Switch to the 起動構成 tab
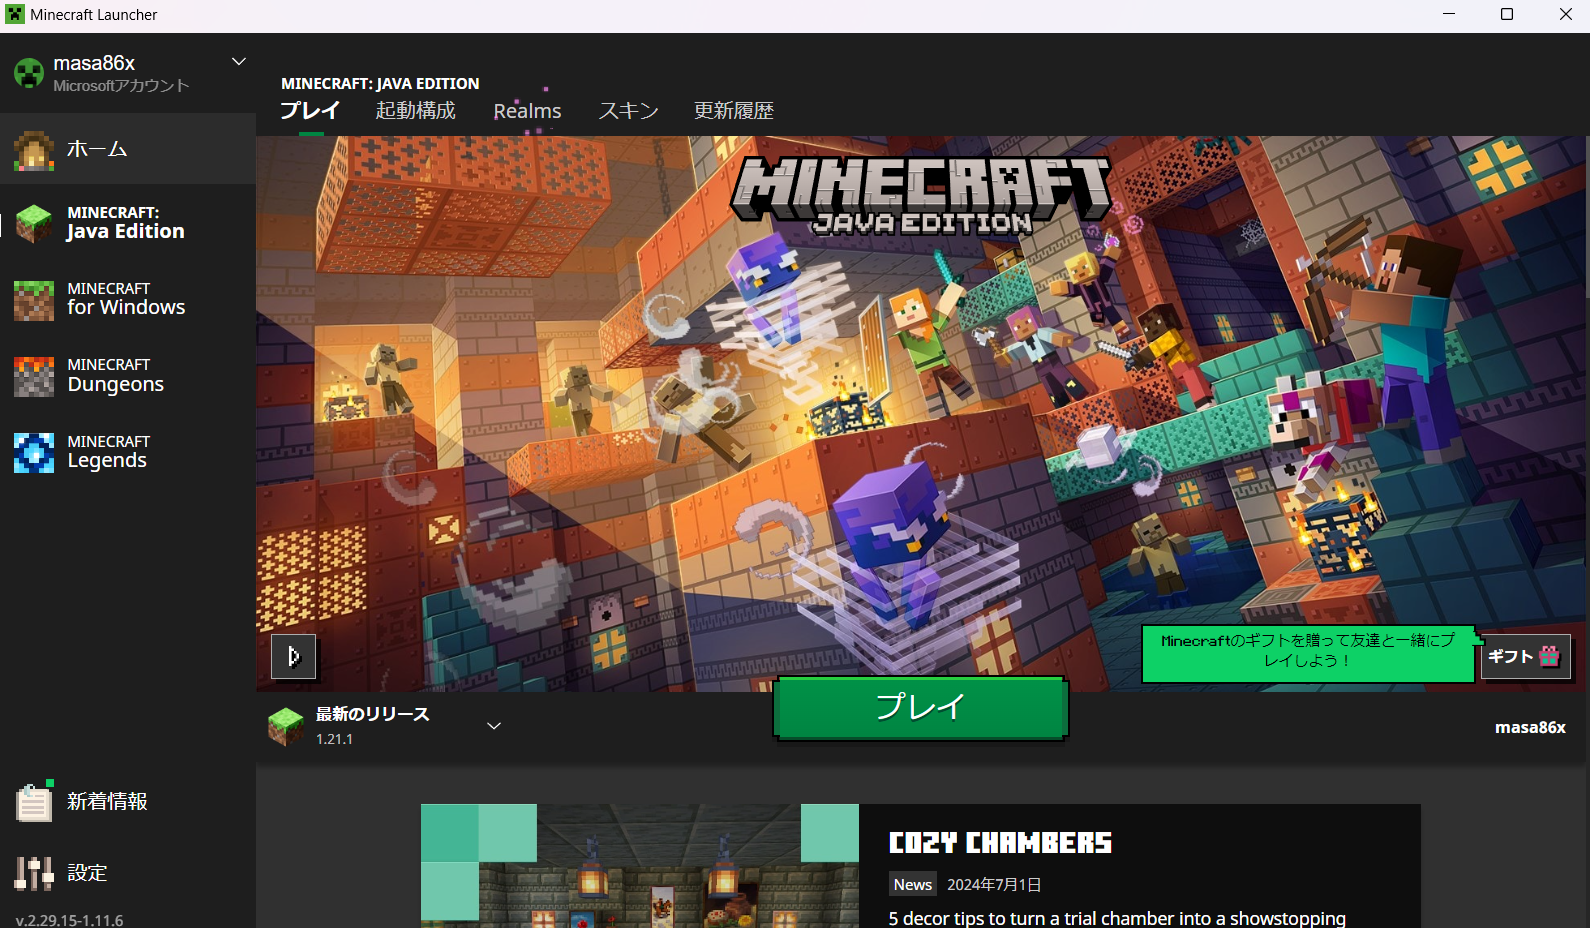 (x=416, y=111)
